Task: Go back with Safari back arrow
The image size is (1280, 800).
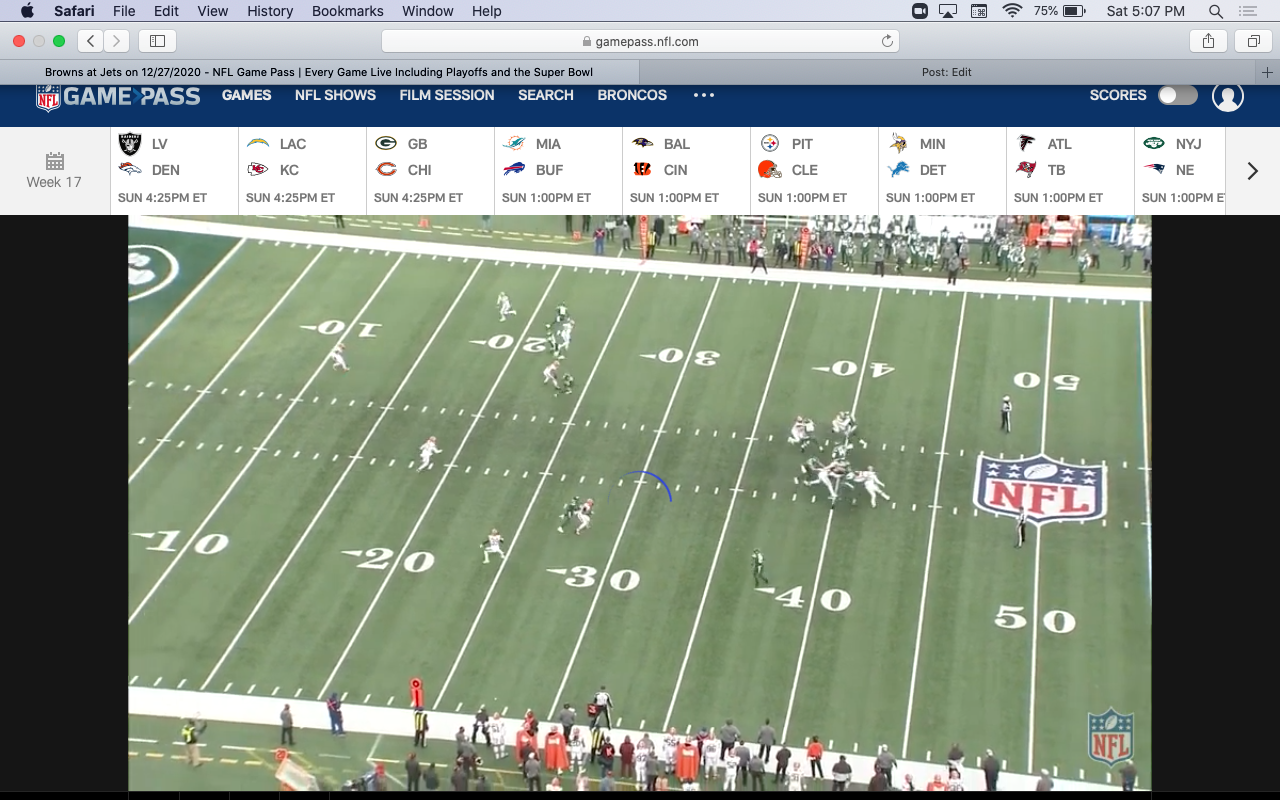Action: pos(91,41)
